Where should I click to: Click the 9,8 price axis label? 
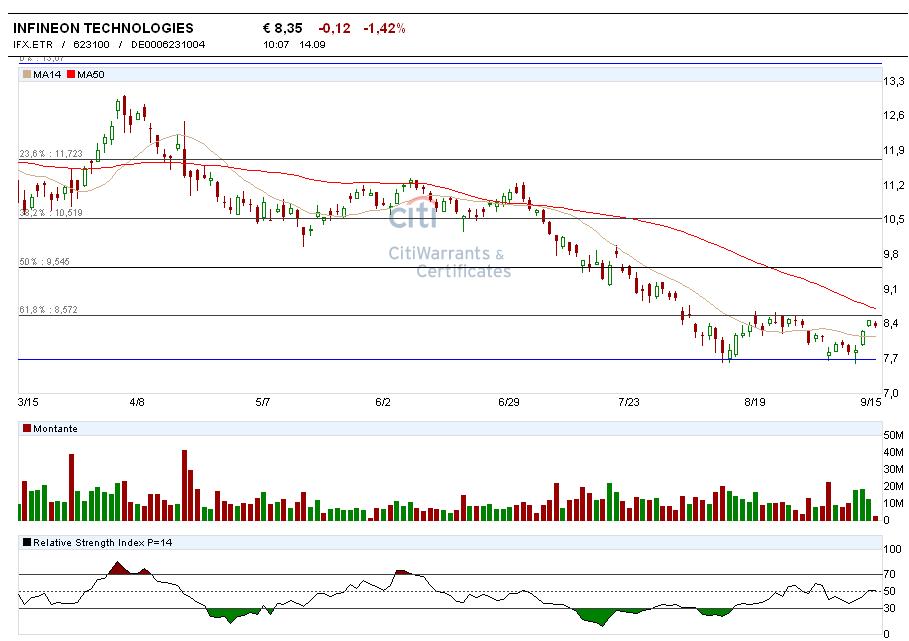click(891, 254)
